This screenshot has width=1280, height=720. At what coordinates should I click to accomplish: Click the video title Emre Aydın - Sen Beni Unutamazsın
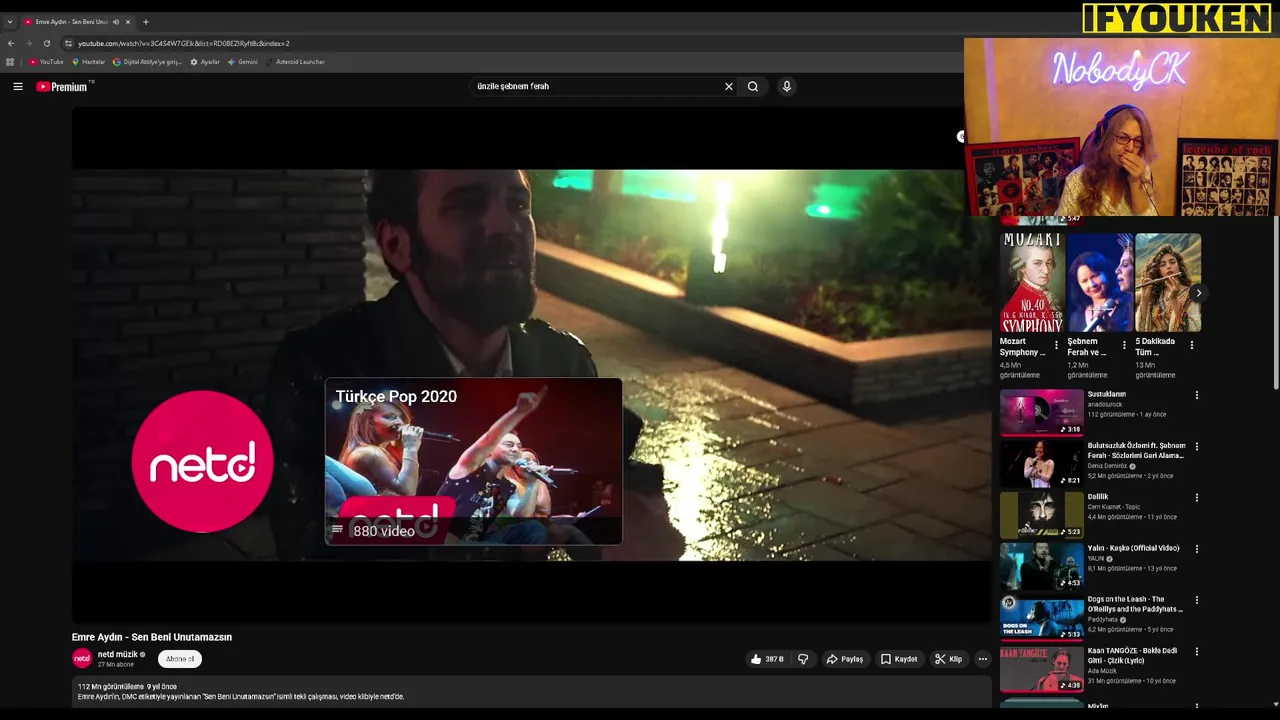(152, 637)
